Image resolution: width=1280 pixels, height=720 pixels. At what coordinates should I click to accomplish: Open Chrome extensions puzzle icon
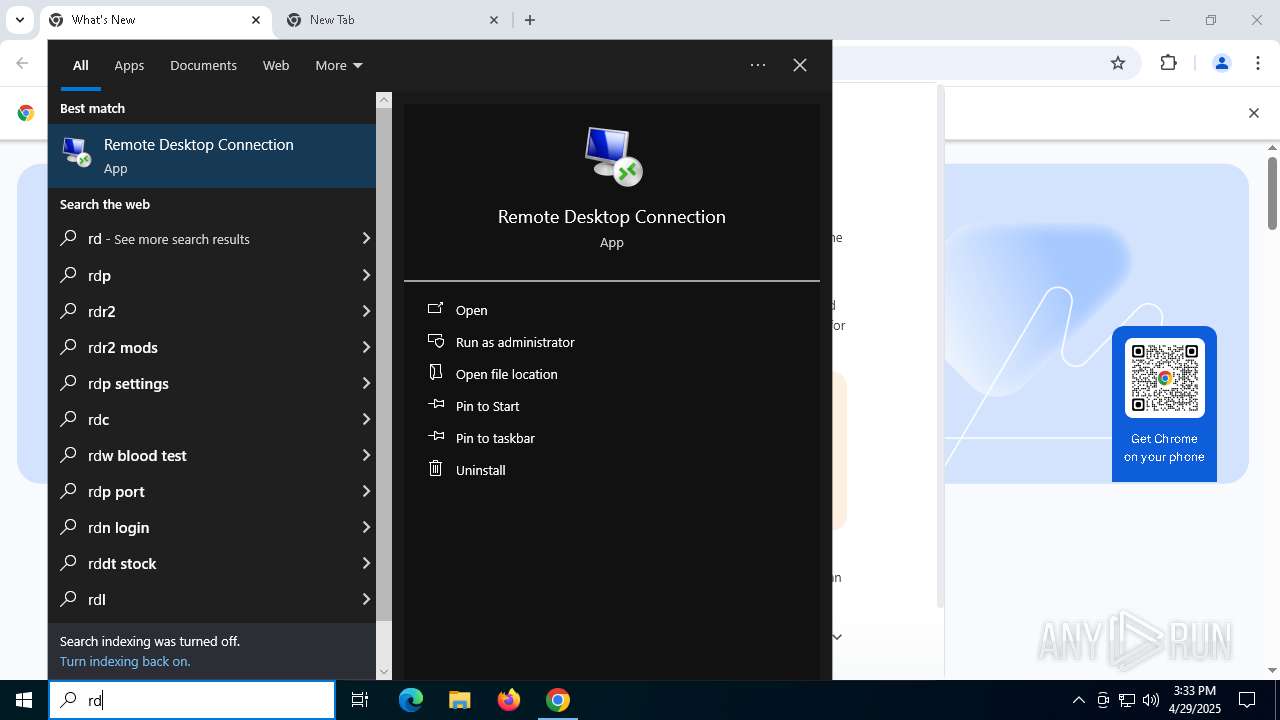pyautogui.click(x=1169, y=63)
